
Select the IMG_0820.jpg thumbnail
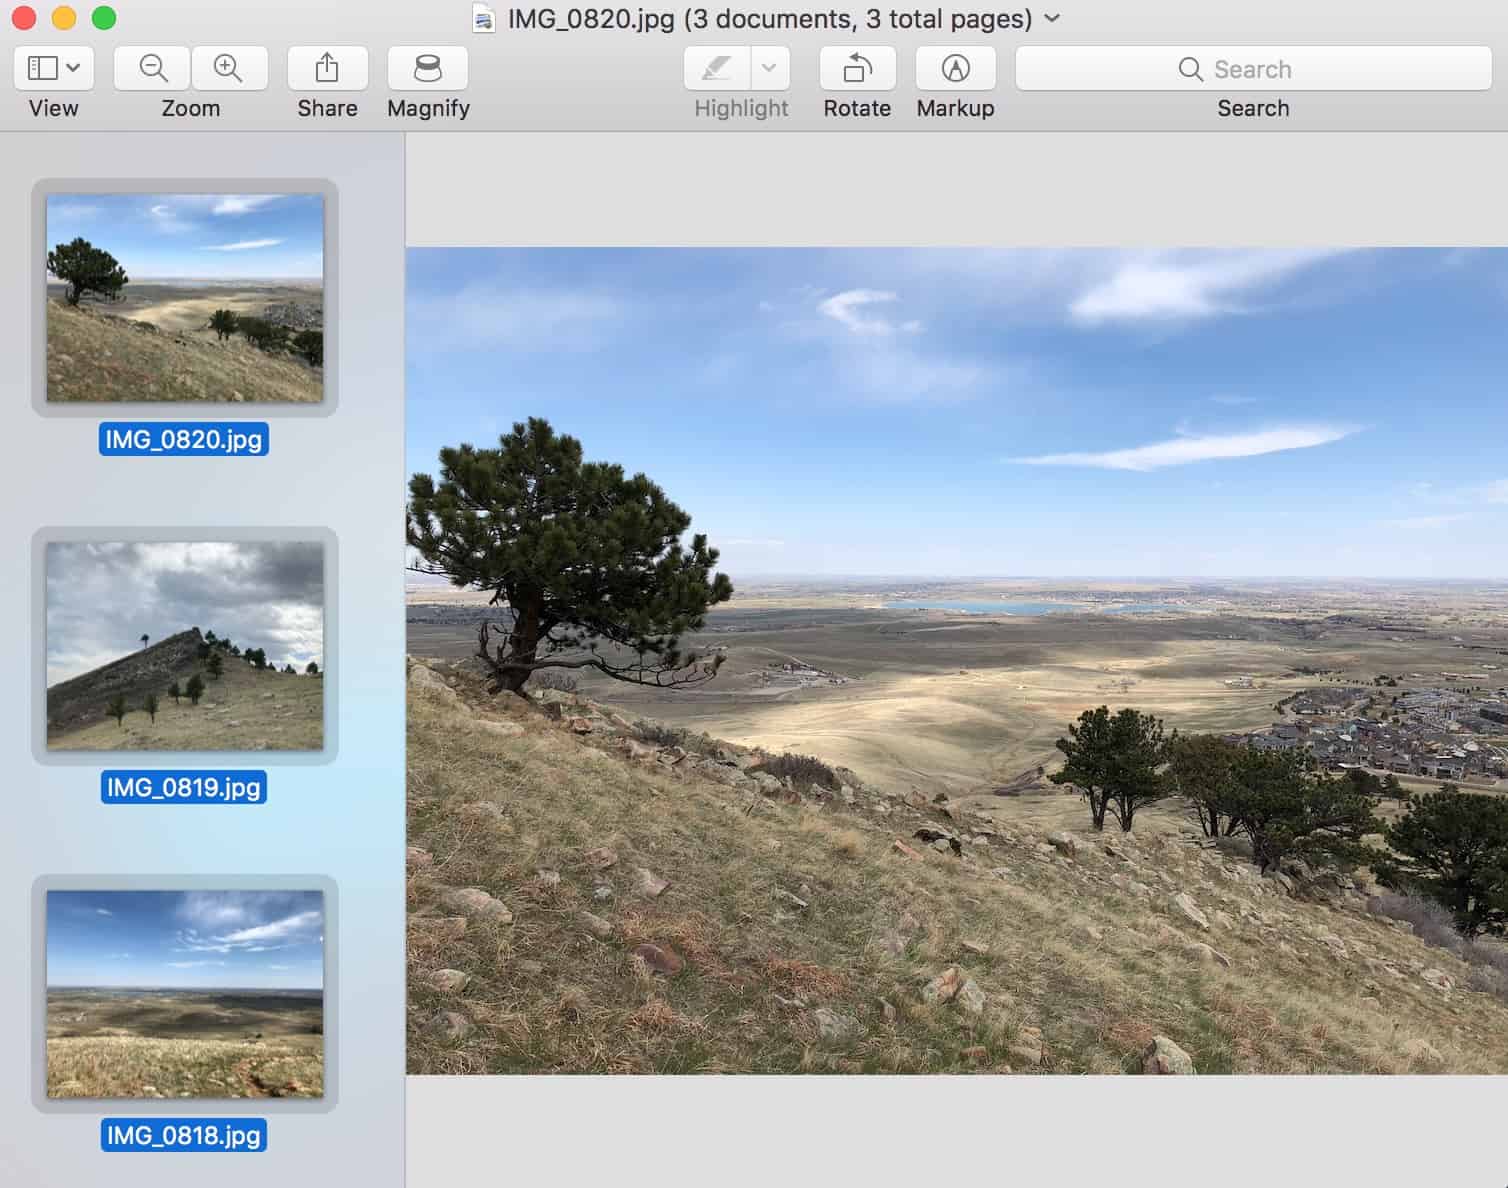pos(185,298)
